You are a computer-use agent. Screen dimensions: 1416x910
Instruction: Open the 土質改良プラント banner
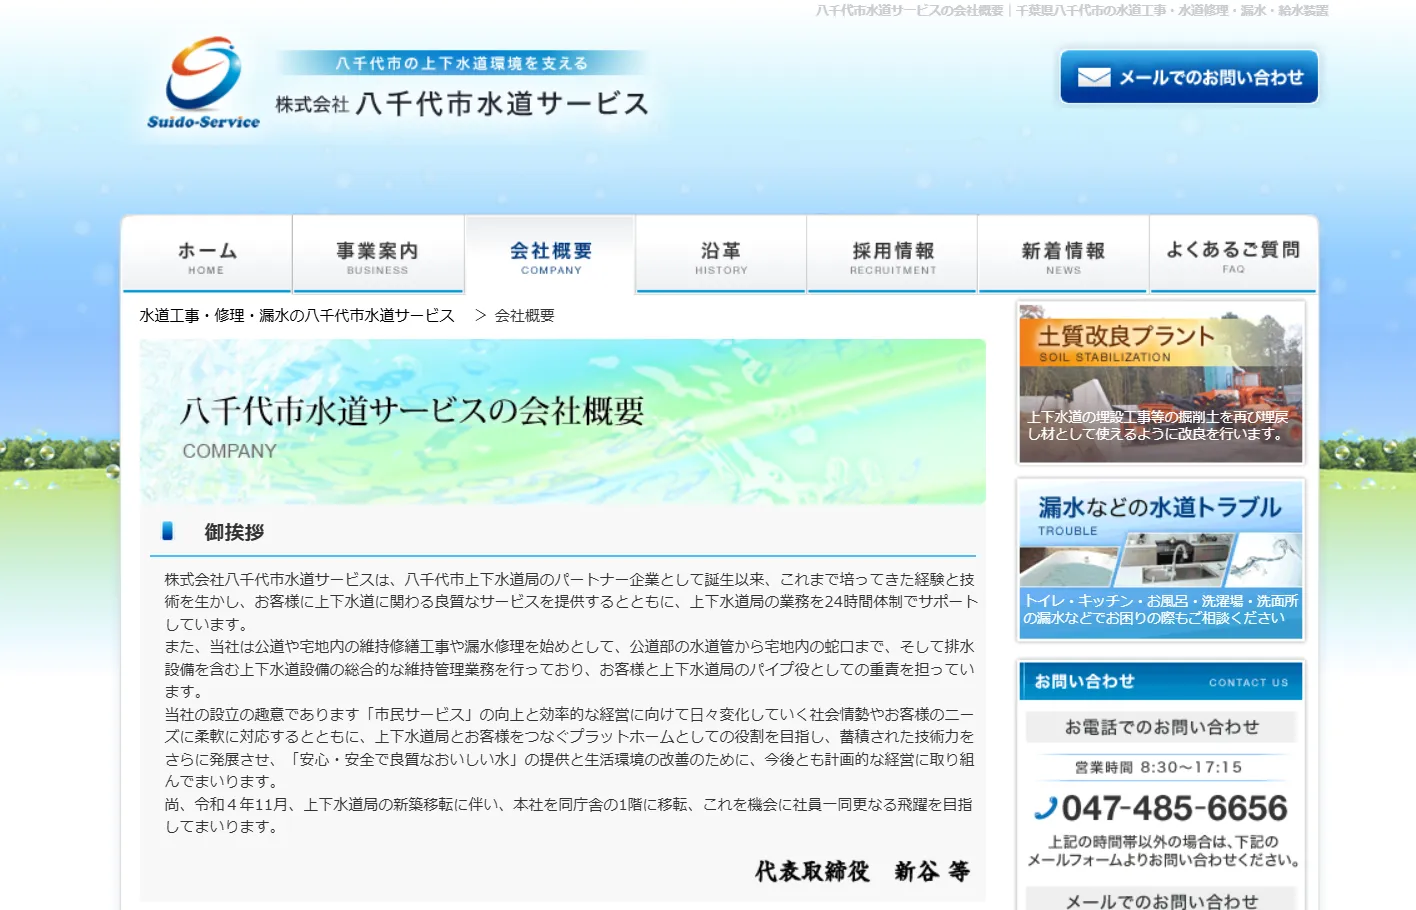1160,383
